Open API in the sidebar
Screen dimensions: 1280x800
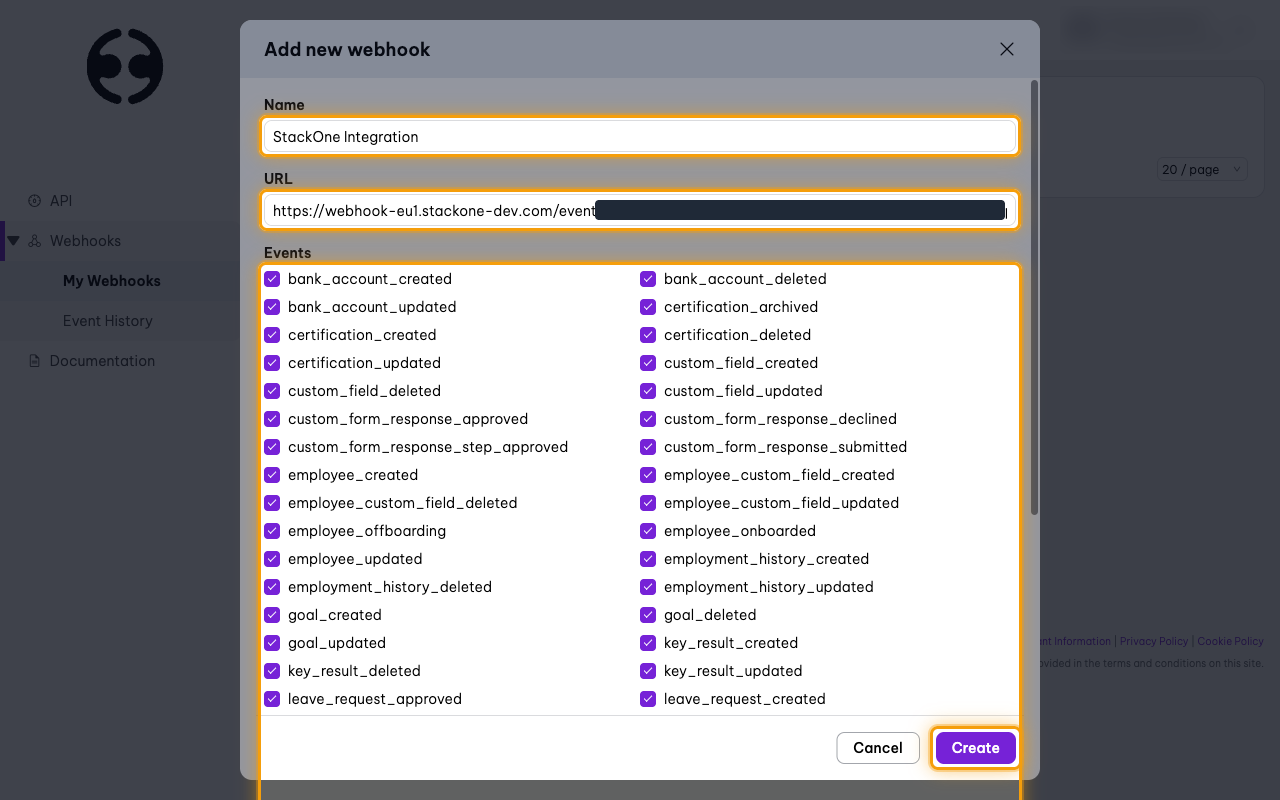coord(61,201)
